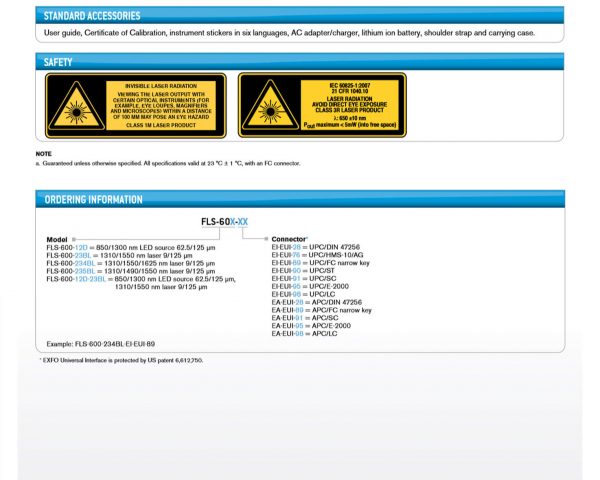600x480 pixels.
Task: Click the 'Connector' column label
Action: [x=289, y=239]
